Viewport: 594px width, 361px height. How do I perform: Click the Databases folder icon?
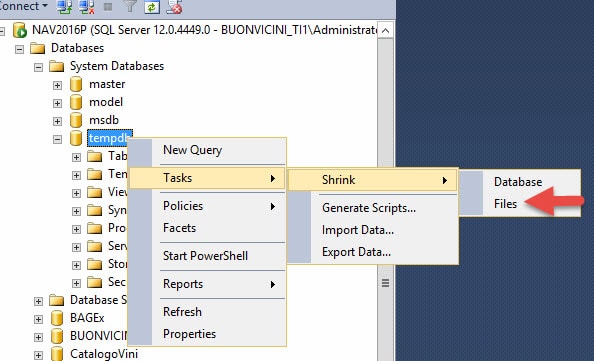pos(38,48)
